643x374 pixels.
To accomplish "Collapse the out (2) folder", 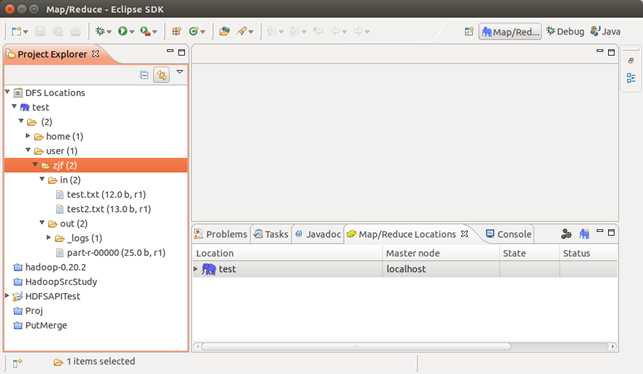I will click(x=42, y=223).
